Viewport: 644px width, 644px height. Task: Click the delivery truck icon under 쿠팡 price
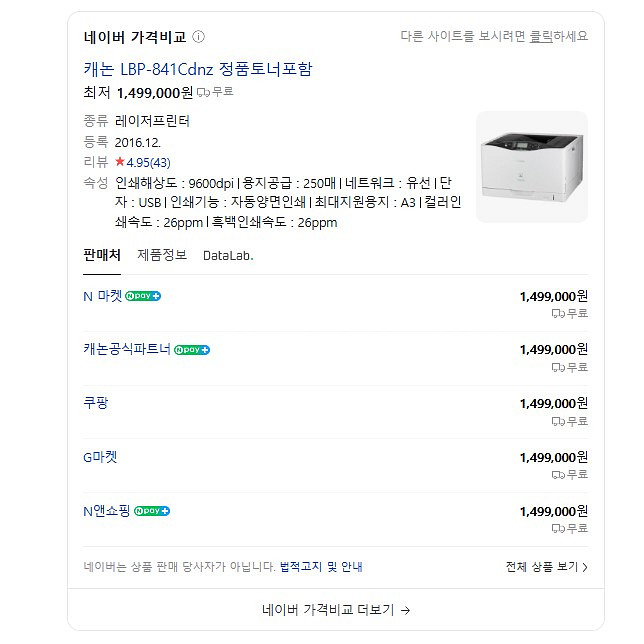click(x=558, y=421)
